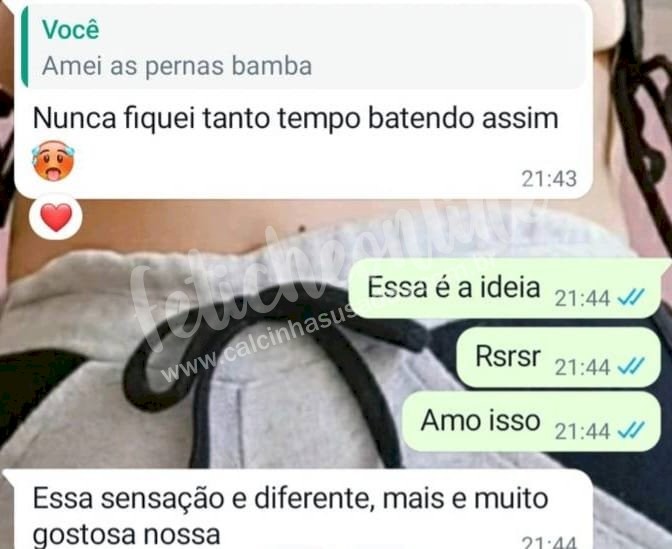Select the "Rsrsr" message bubble
This screenshot has height=549, width=672.
pos(559,357)
